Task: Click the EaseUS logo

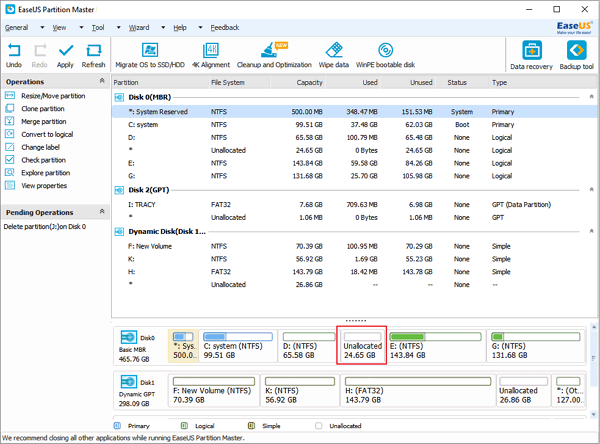Action: click(x=574, y=28)
